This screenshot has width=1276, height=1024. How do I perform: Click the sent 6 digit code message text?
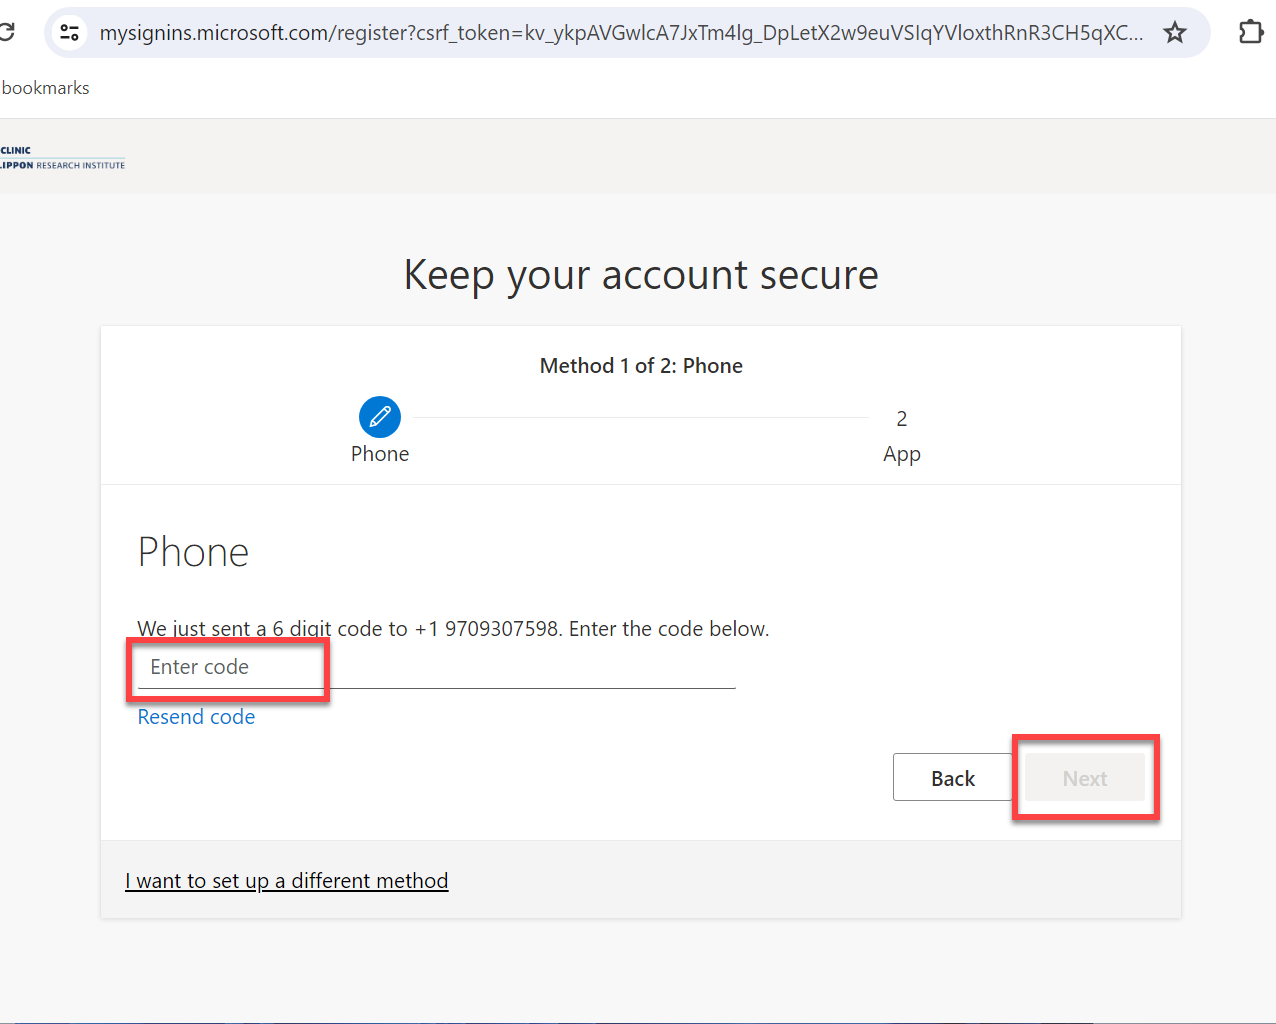pyautogui.click(x=453, y=629)
